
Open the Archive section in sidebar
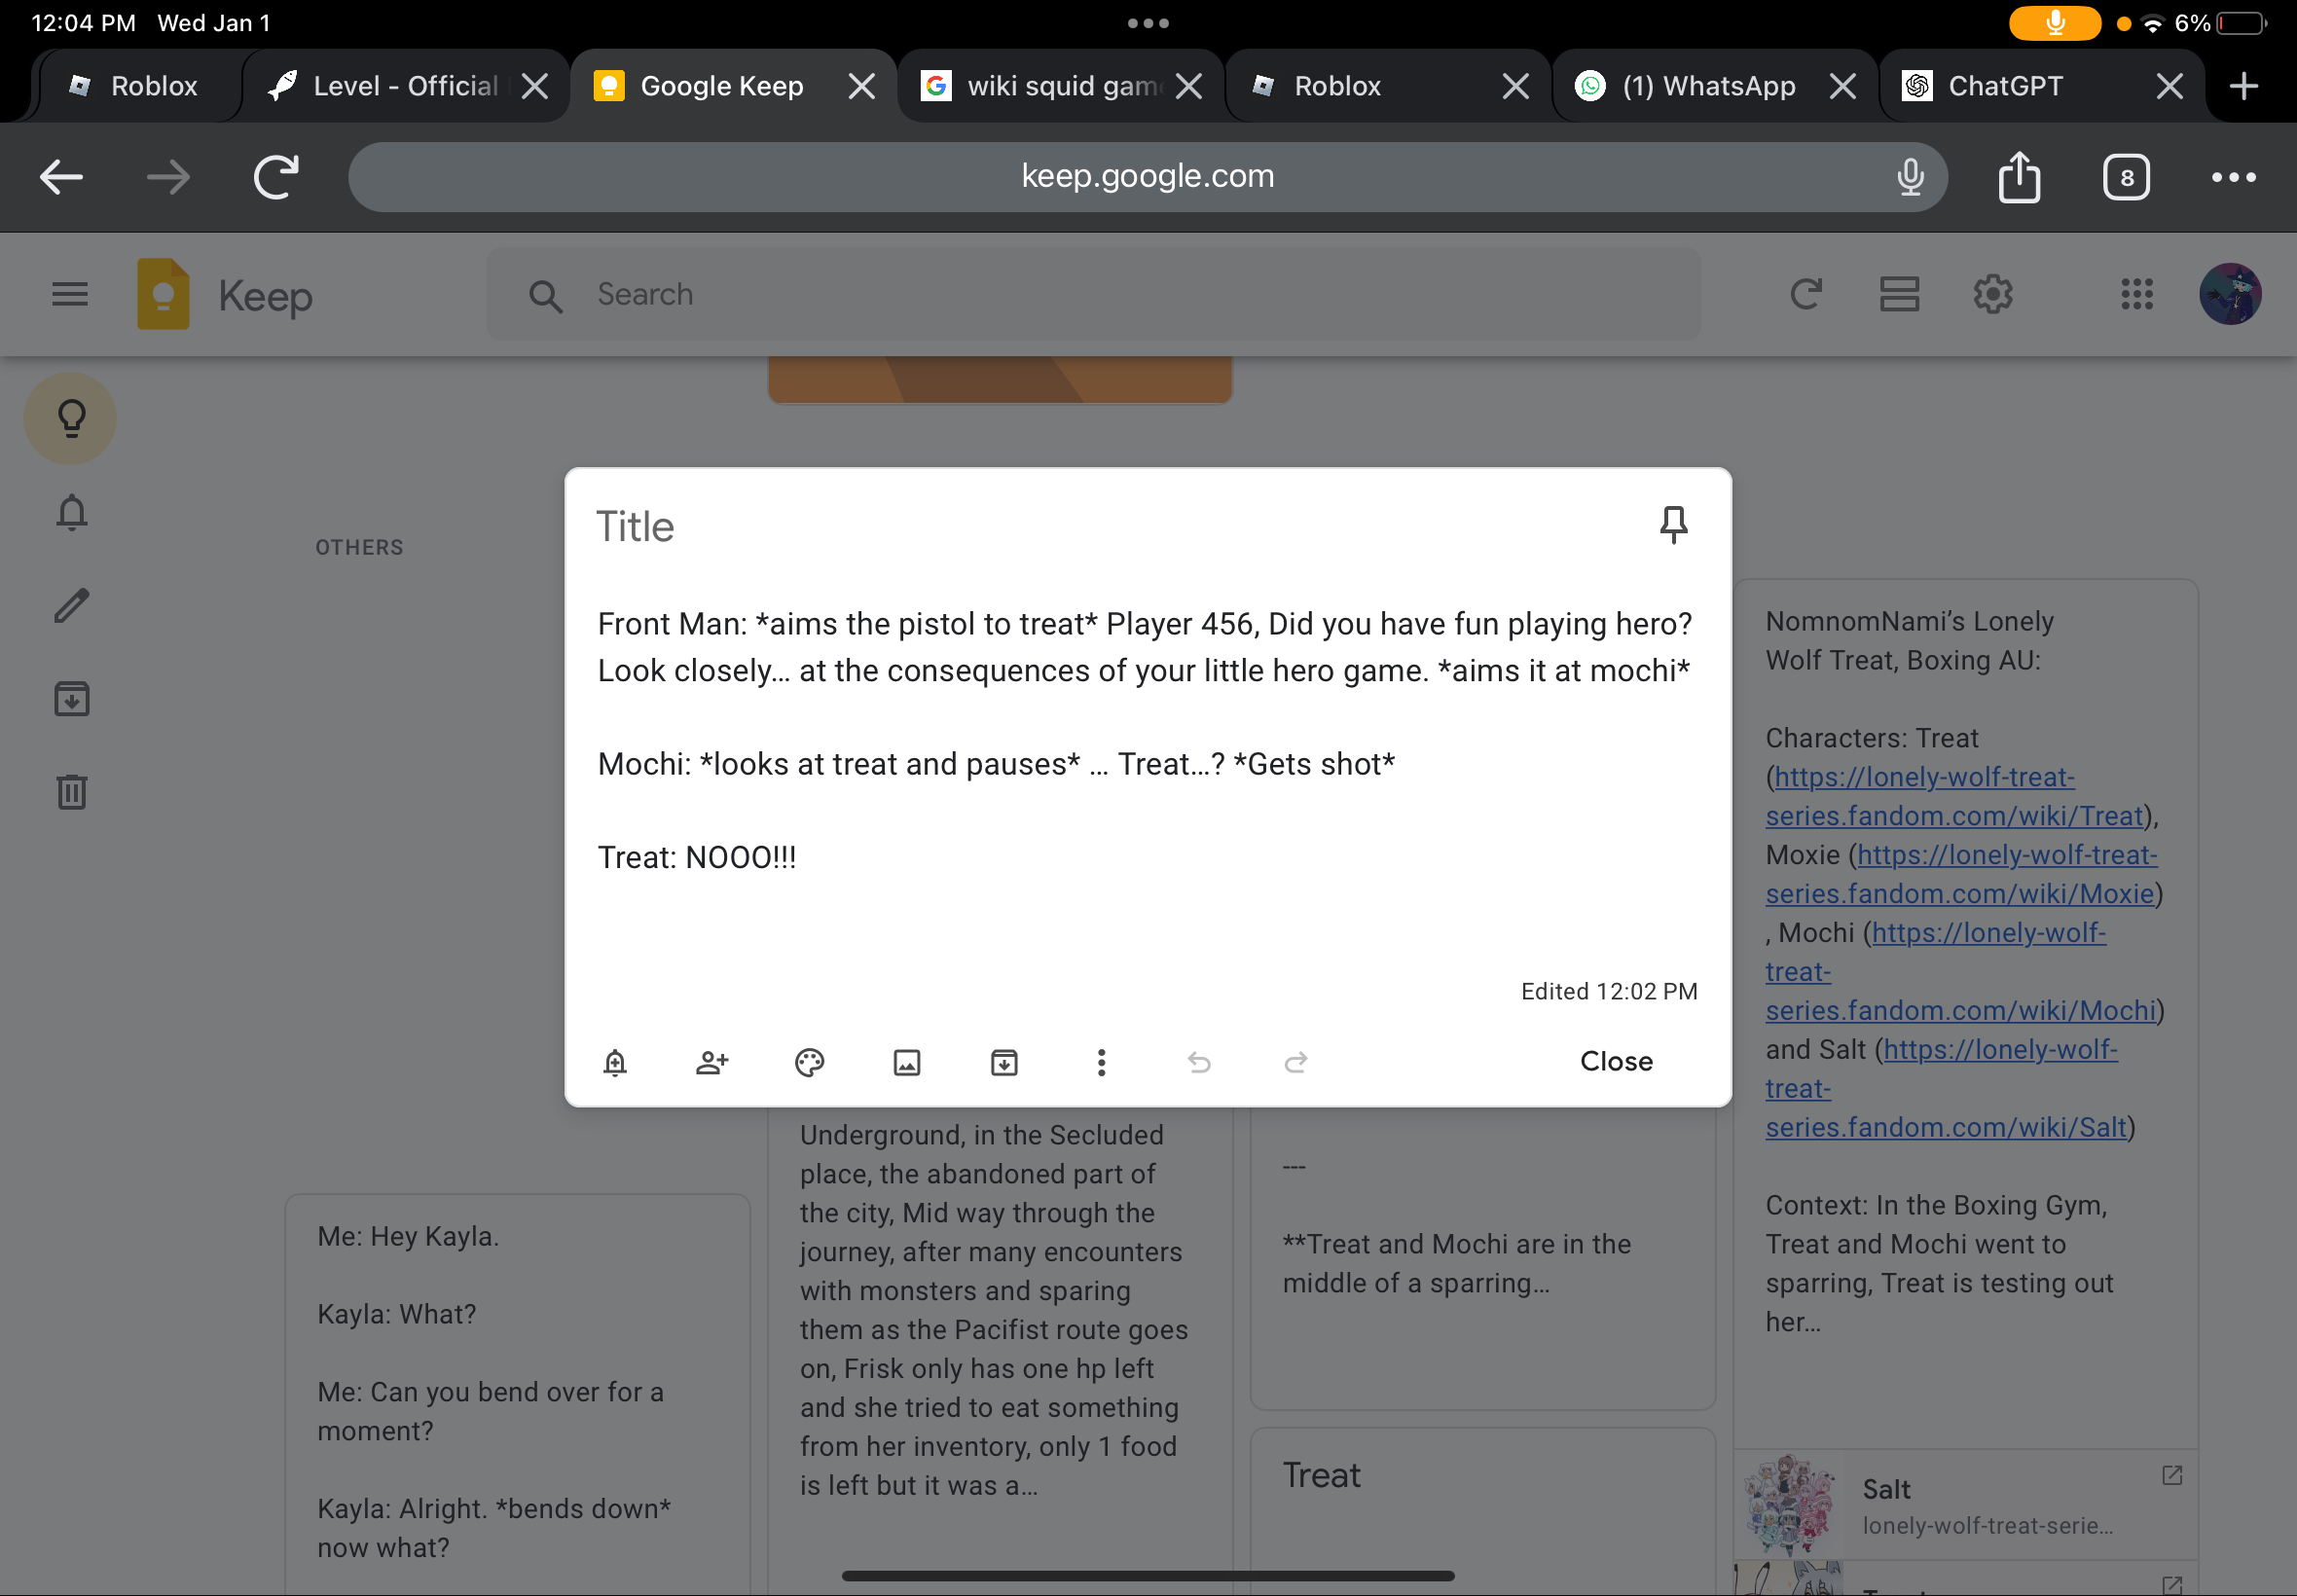tap(71, 699)
